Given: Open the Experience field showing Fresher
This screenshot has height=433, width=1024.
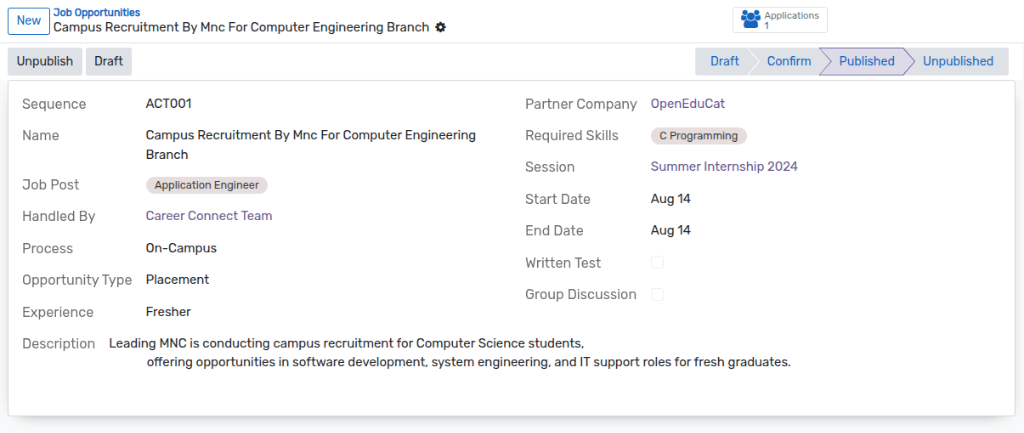Looking at the screenshot, I should (168, 312).
